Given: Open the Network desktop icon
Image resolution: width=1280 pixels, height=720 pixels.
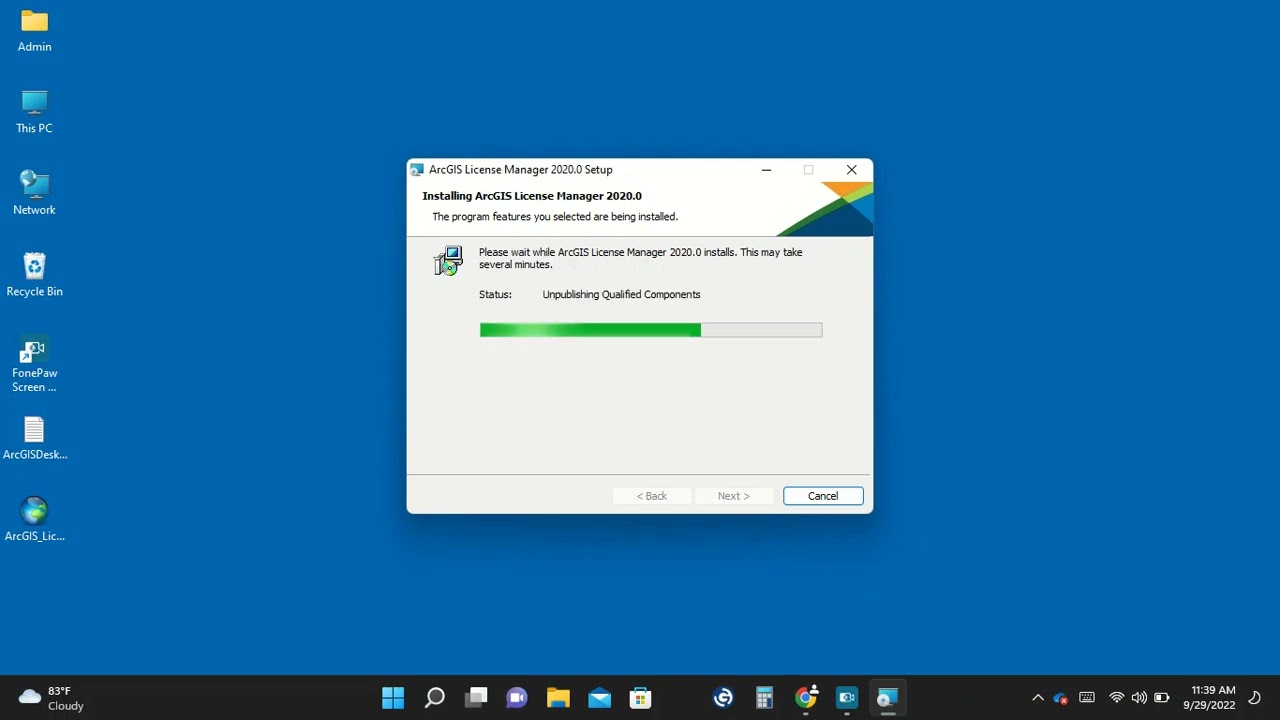Looking at the screenshot, I should (34, 193).
